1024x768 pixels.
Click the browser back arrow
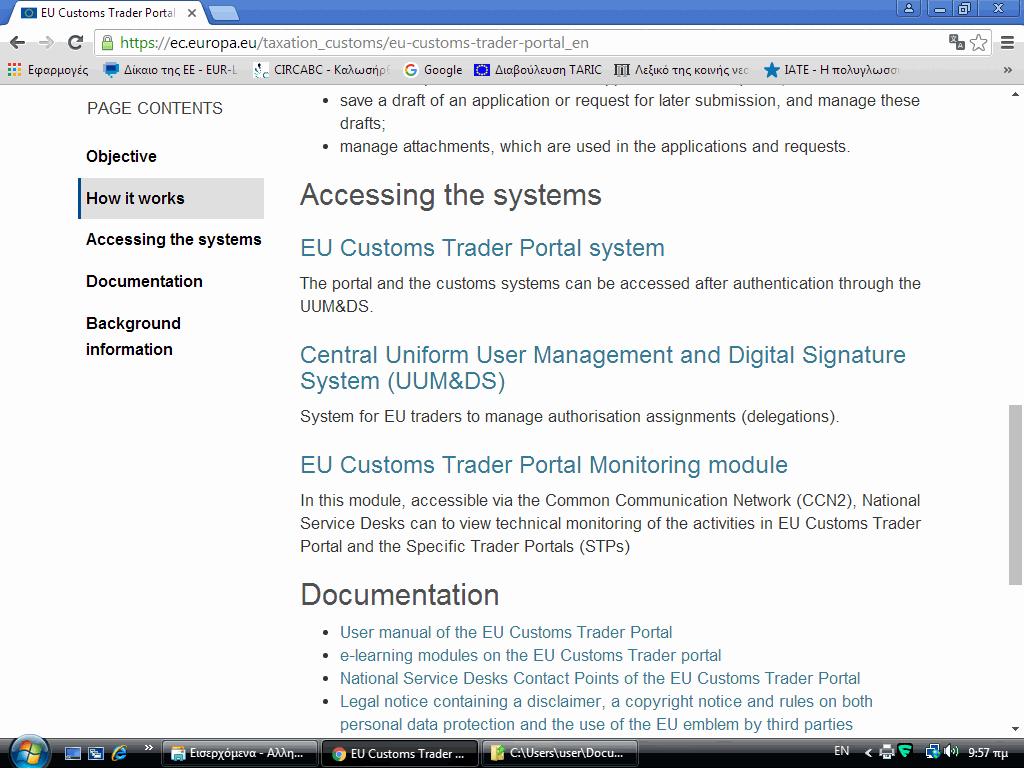17,42
